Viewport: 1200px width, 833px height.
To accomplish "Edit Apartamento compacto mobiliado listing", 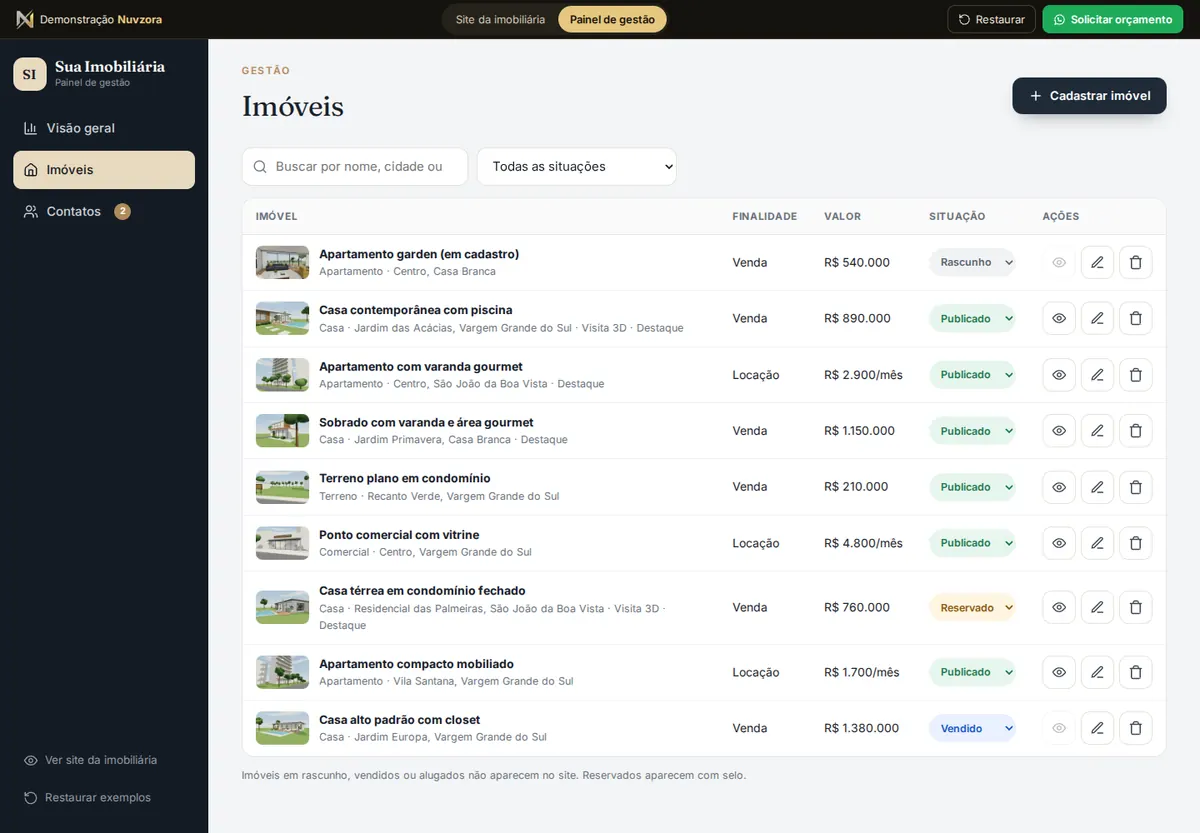I will click(x=1097, y=672).
